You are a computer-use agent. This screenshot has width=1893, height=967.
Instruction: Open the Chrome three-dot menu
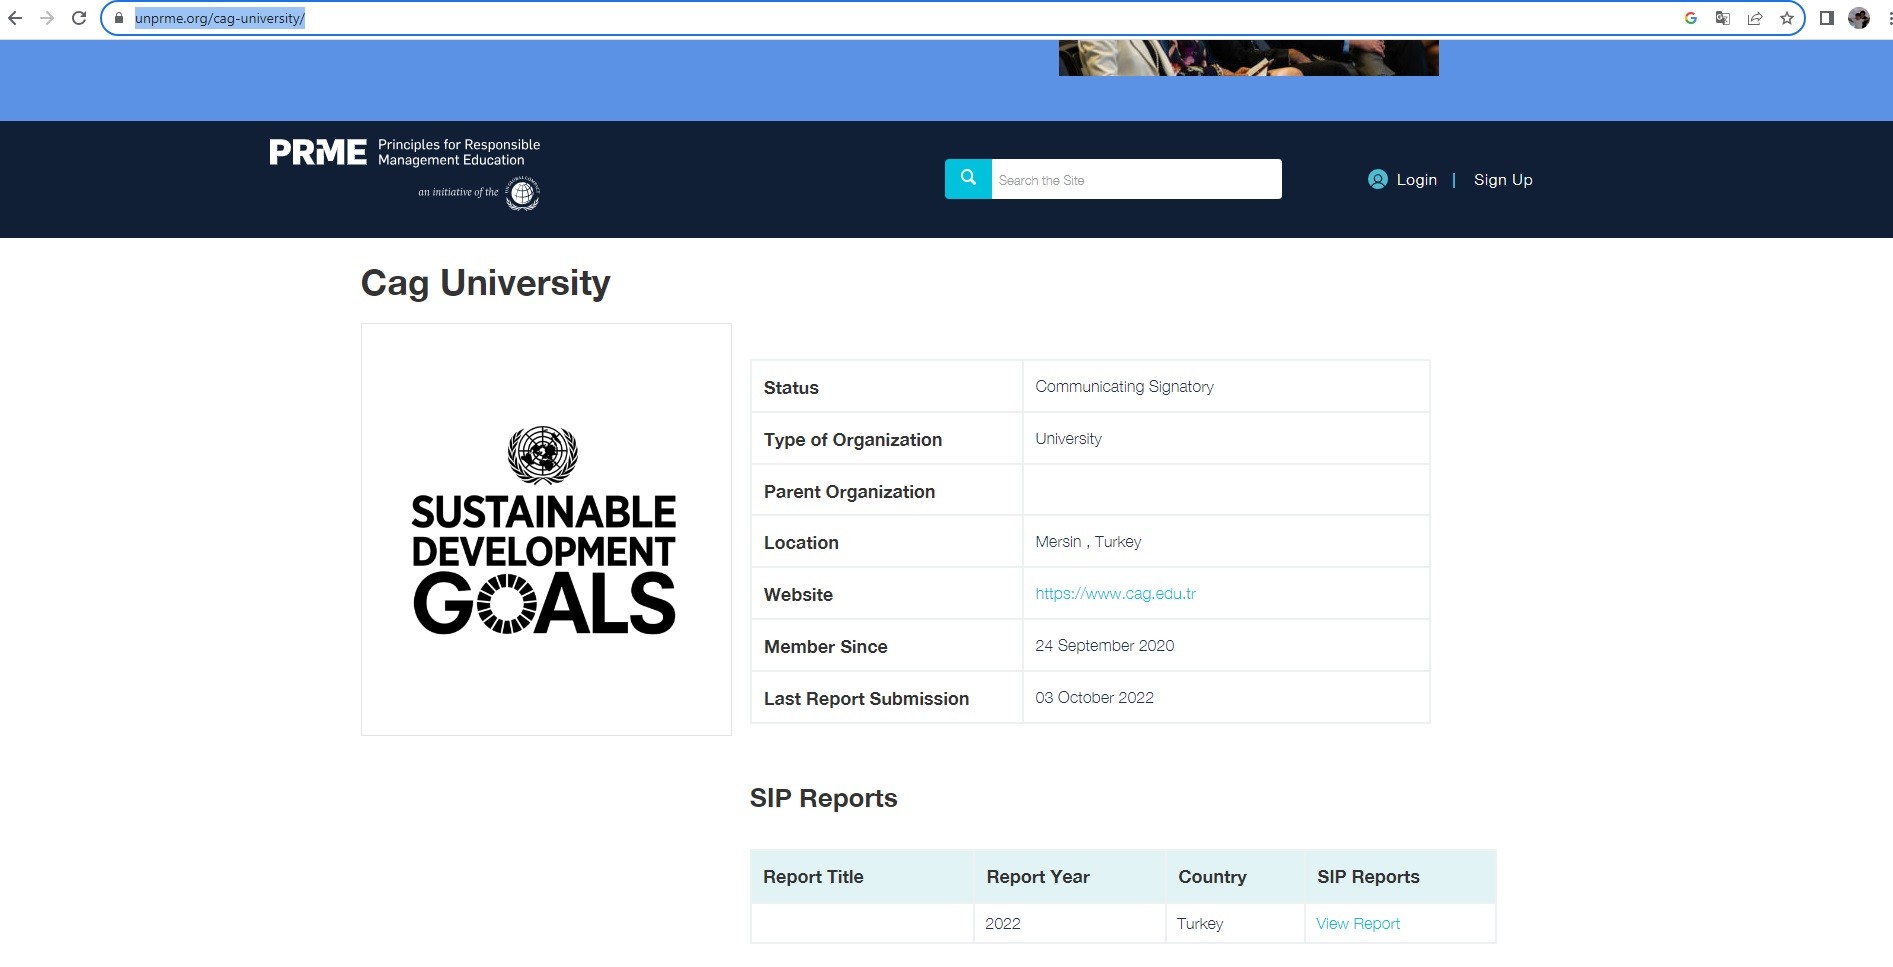coord(1888,18)
